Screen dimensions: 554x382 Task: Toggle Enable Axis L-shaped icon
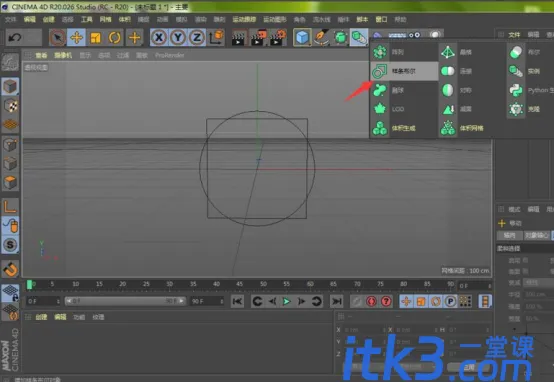click(10, 206)
